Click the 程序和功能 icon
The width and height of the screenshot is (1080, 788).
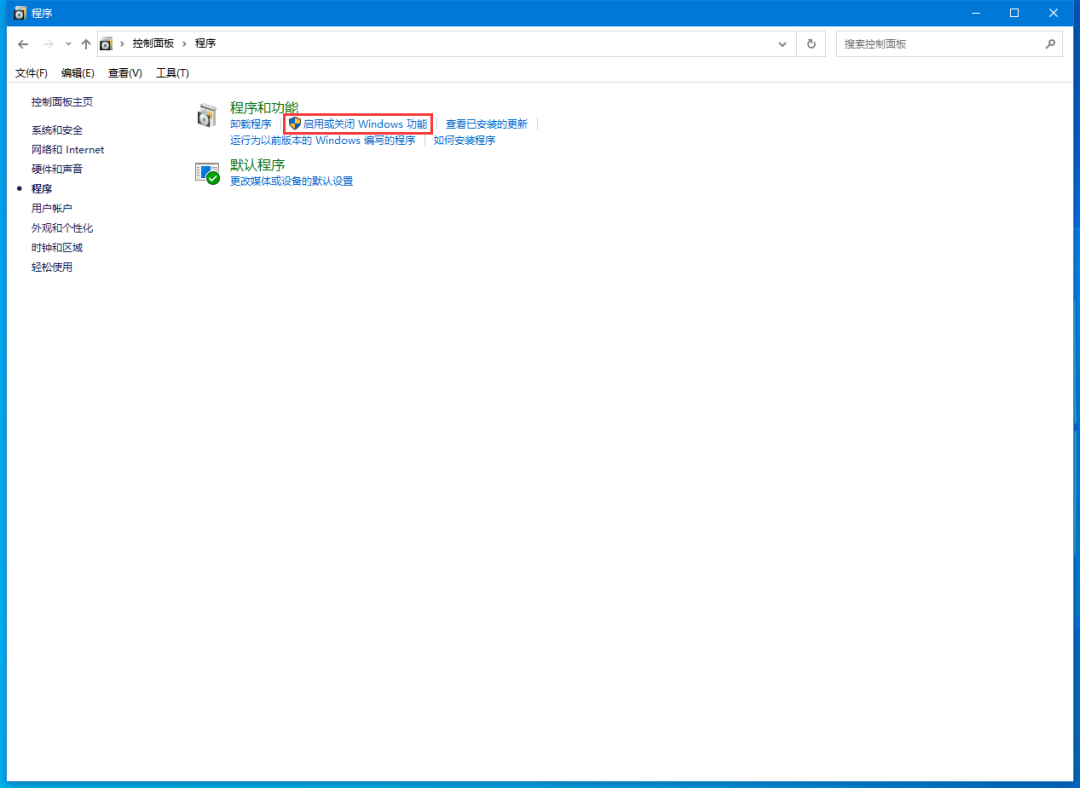pos(207,116)
